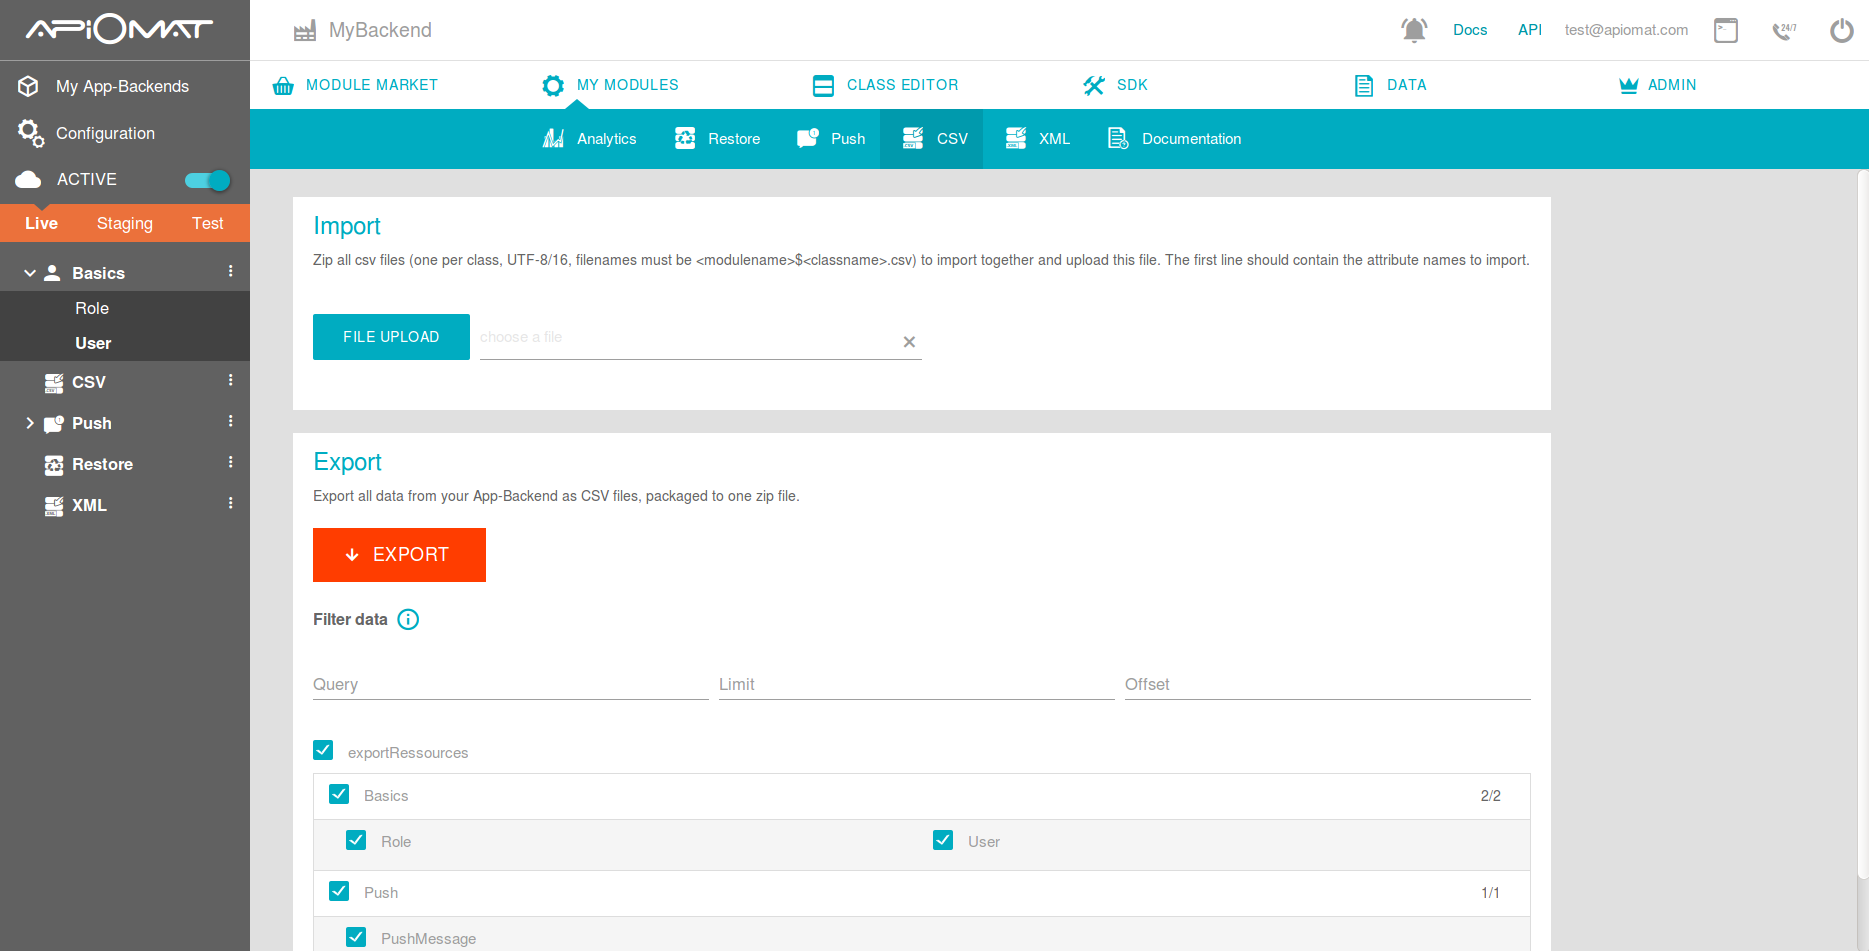Select the Role class in sidebar
Screen dimensions: 1869x951
(92, 308)
